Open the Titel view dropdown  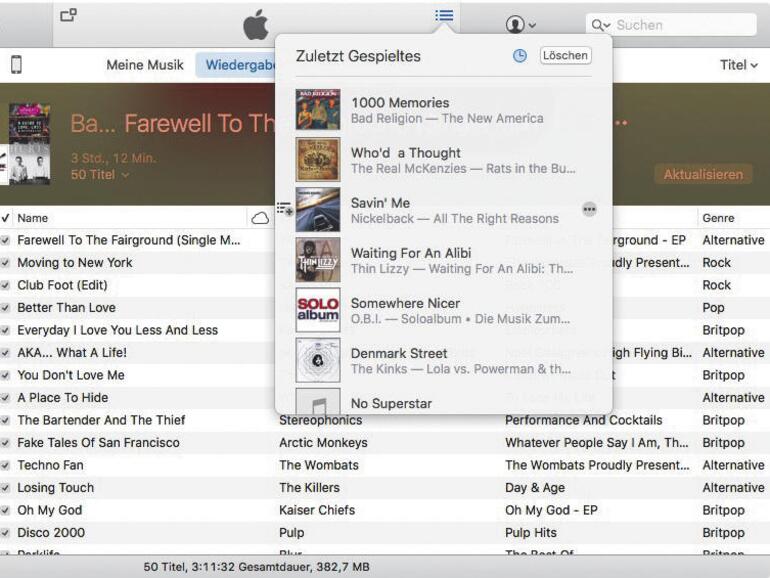(739, 65)
